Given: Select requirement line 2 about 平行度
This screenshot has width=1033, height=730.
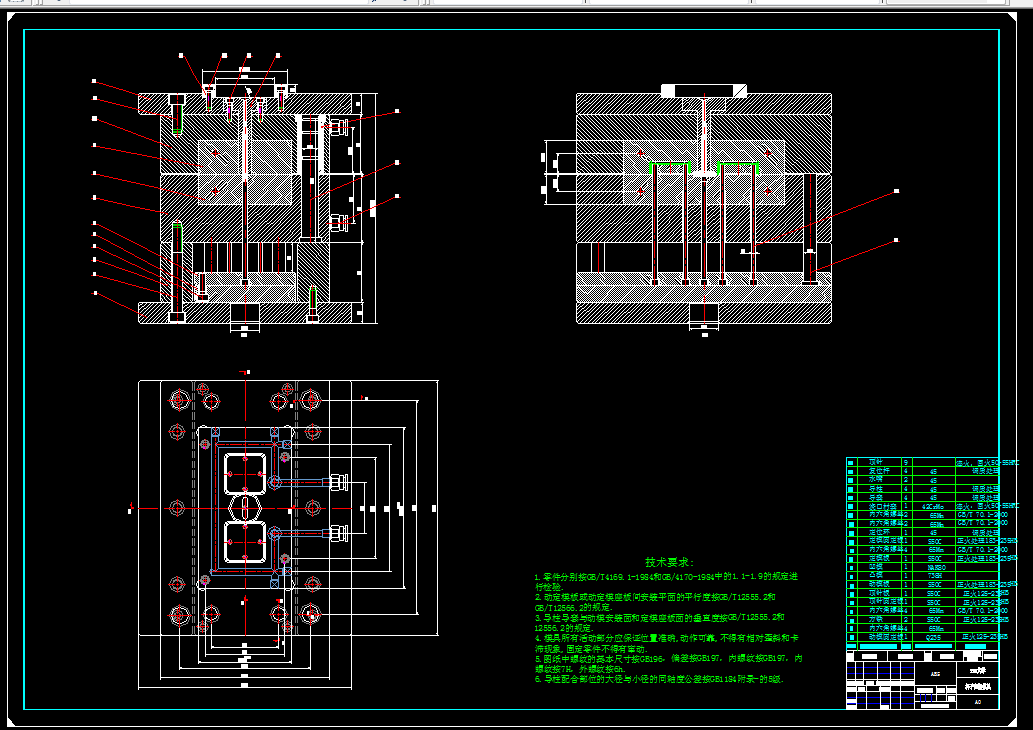Looking at the screenshot, I should point(655,602).
